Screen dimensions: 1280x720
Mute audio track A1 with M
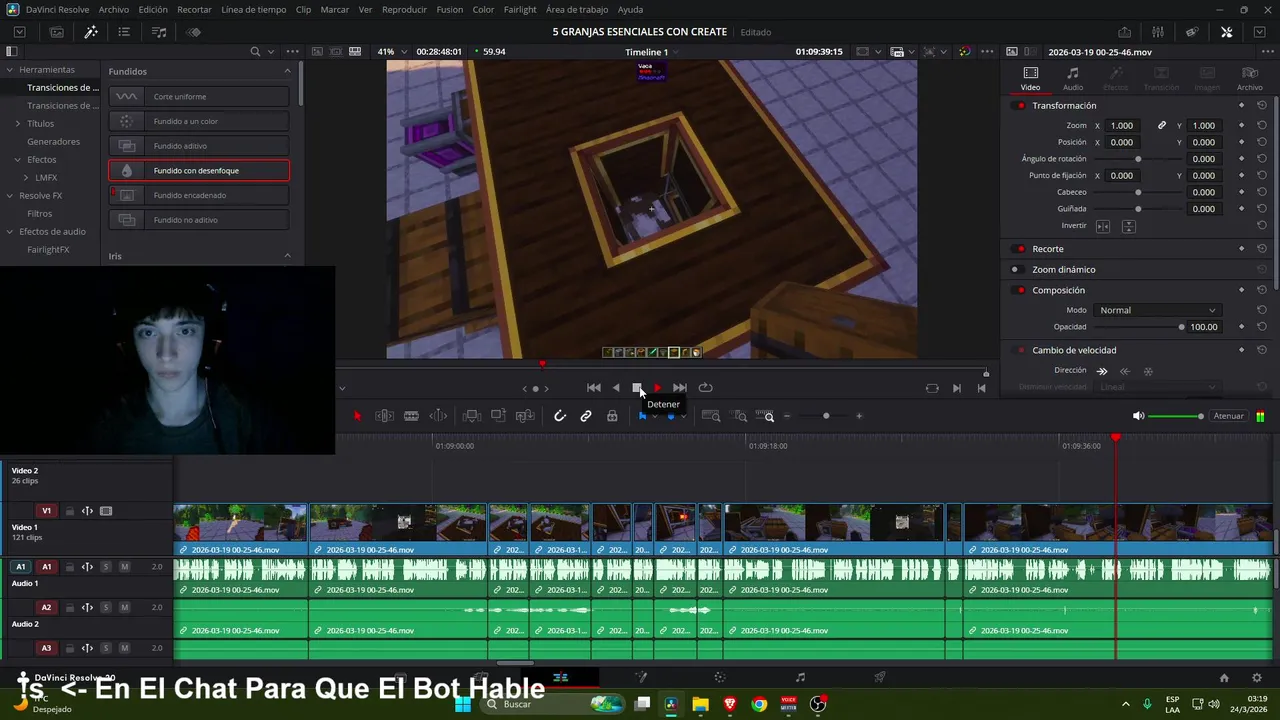coord(124,567)
